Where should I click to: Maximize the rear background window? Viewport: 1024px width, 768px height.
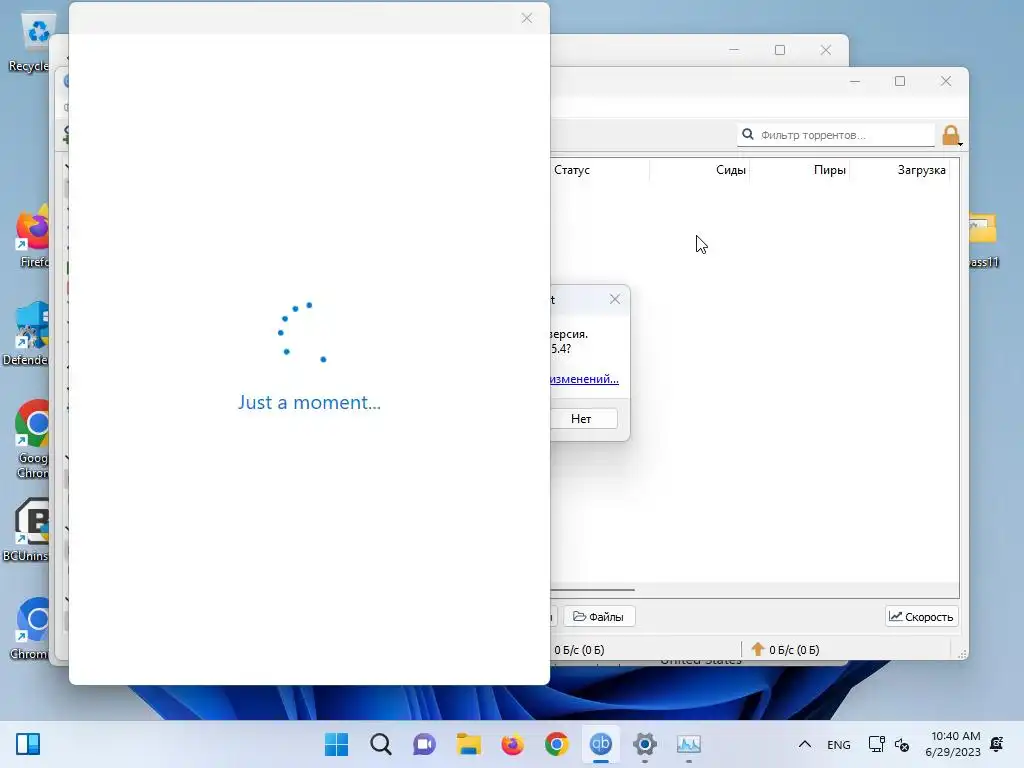(780, 50)
